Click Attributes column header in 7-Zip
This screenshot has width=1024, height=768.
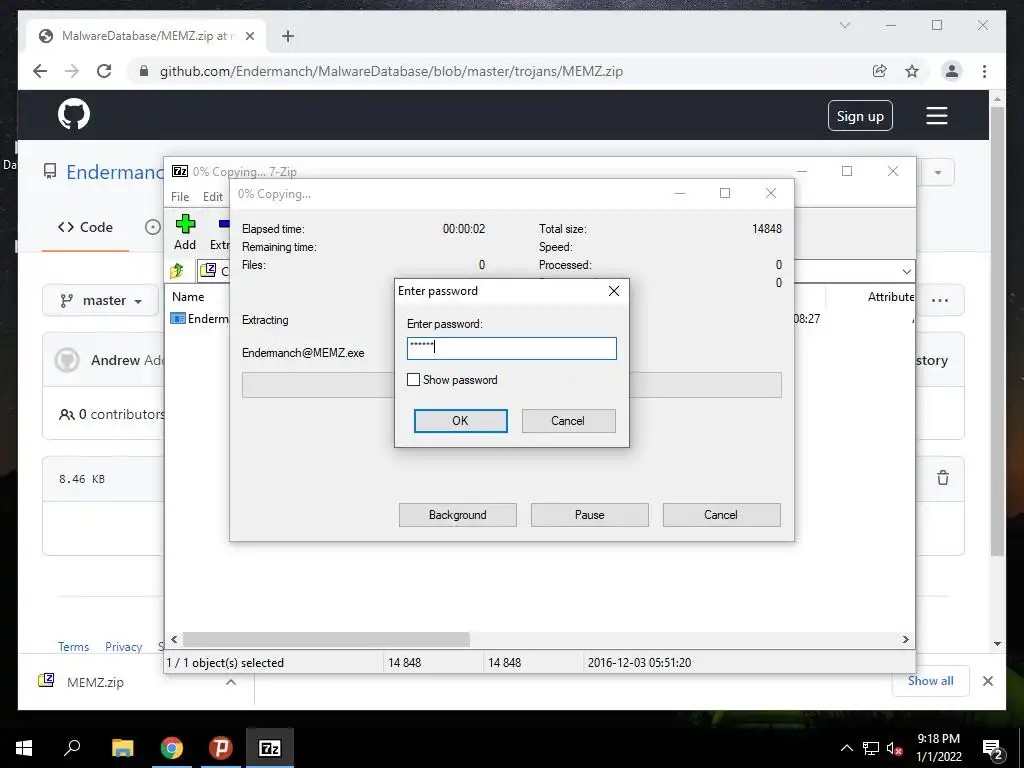click(891, 296)
